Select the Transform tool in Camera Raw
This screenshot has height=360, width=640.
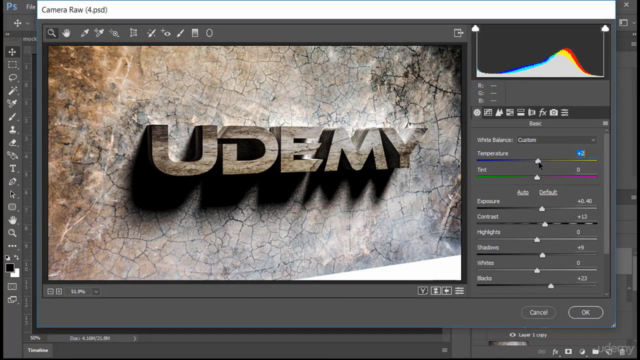(x=133, y=33)
